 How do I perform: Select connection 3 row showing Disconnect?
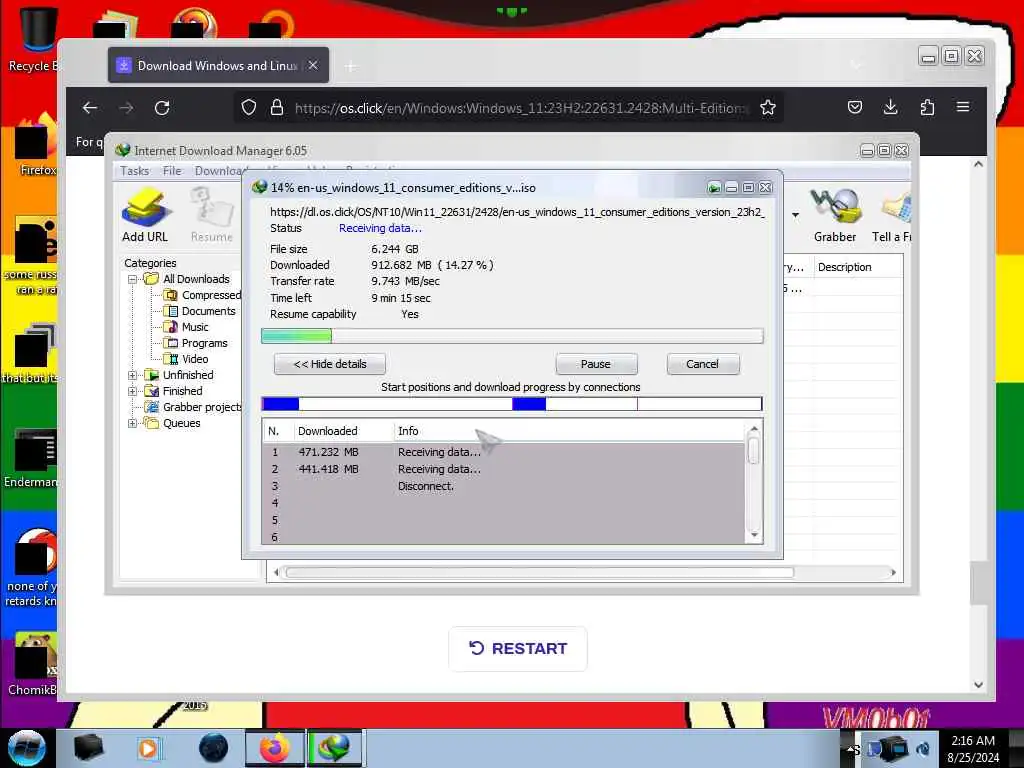point(503,486)
